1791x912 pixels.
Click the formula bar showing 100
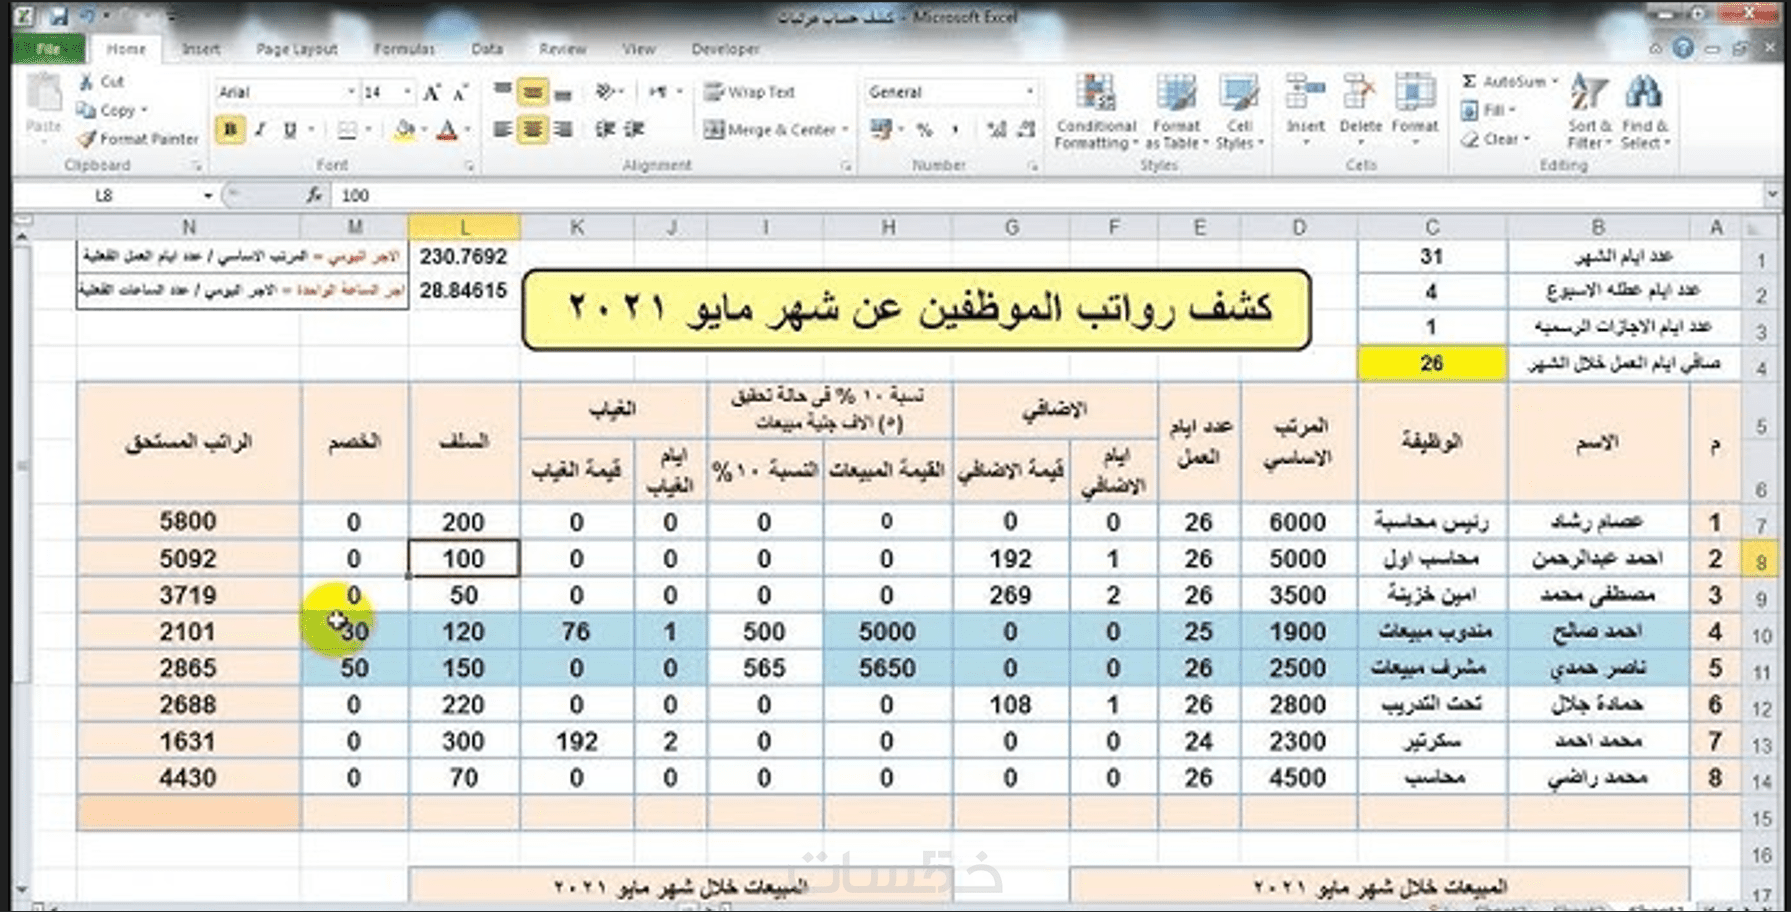[1048, 195]
